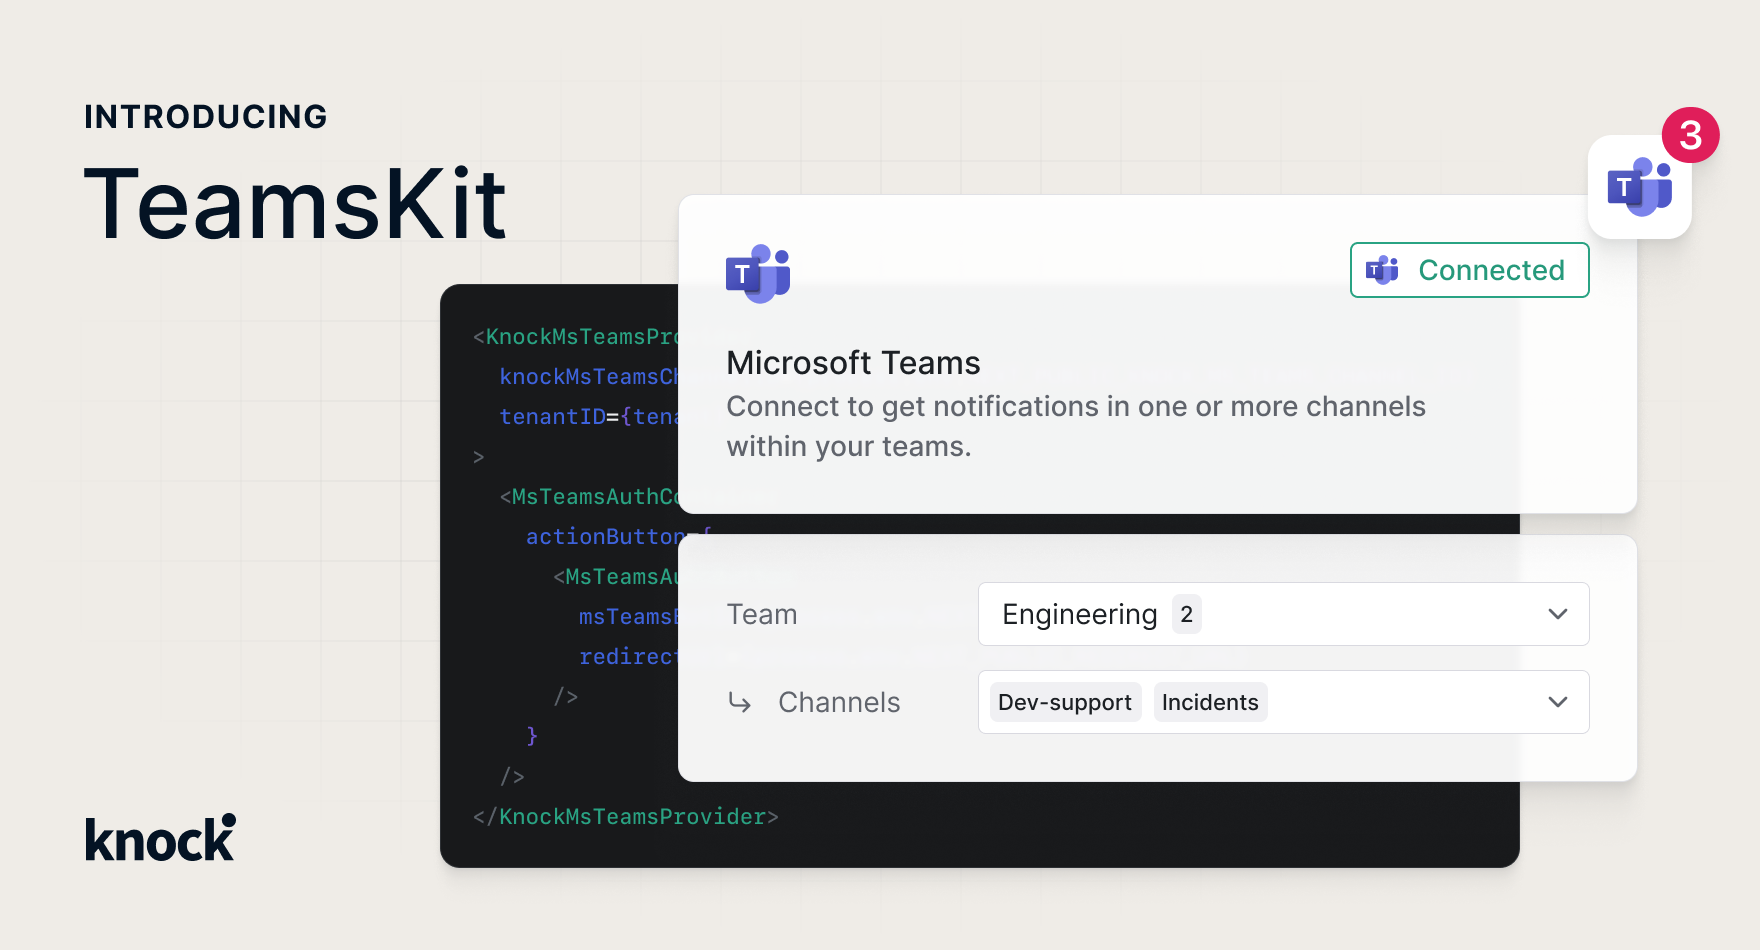
Task: Select the tenantID value in the code snippet
Action: tap(661, 416)
